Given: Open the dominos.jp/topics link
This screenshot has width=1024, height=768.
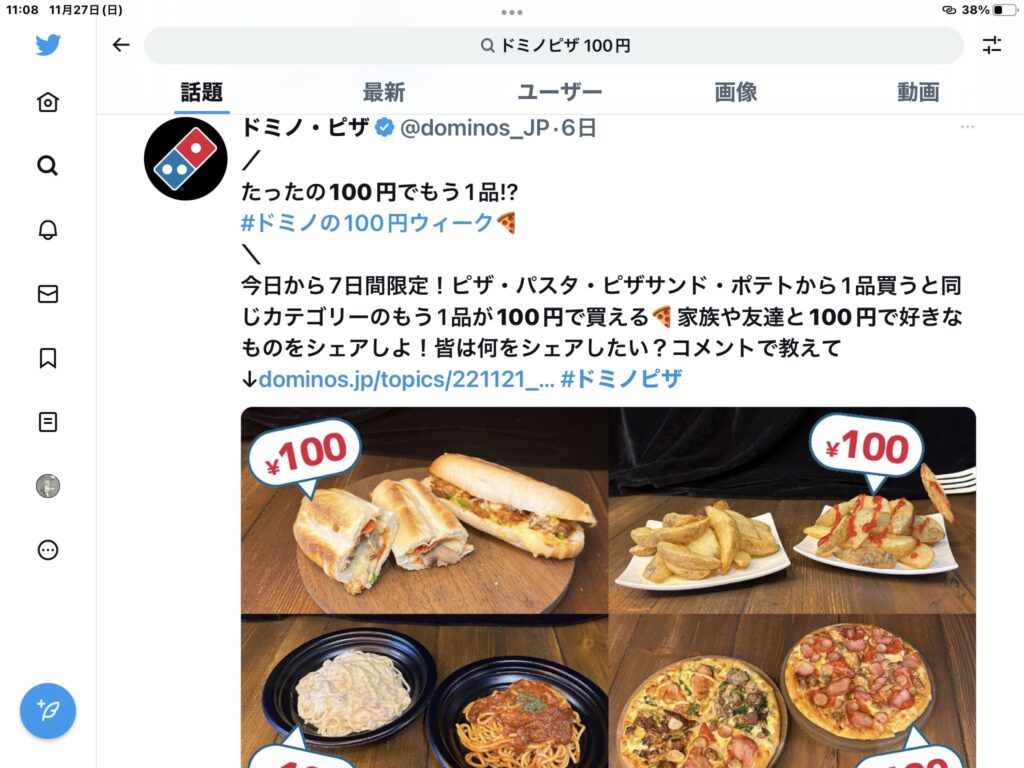Looking at the screenshot, I should tap(406, 379).
